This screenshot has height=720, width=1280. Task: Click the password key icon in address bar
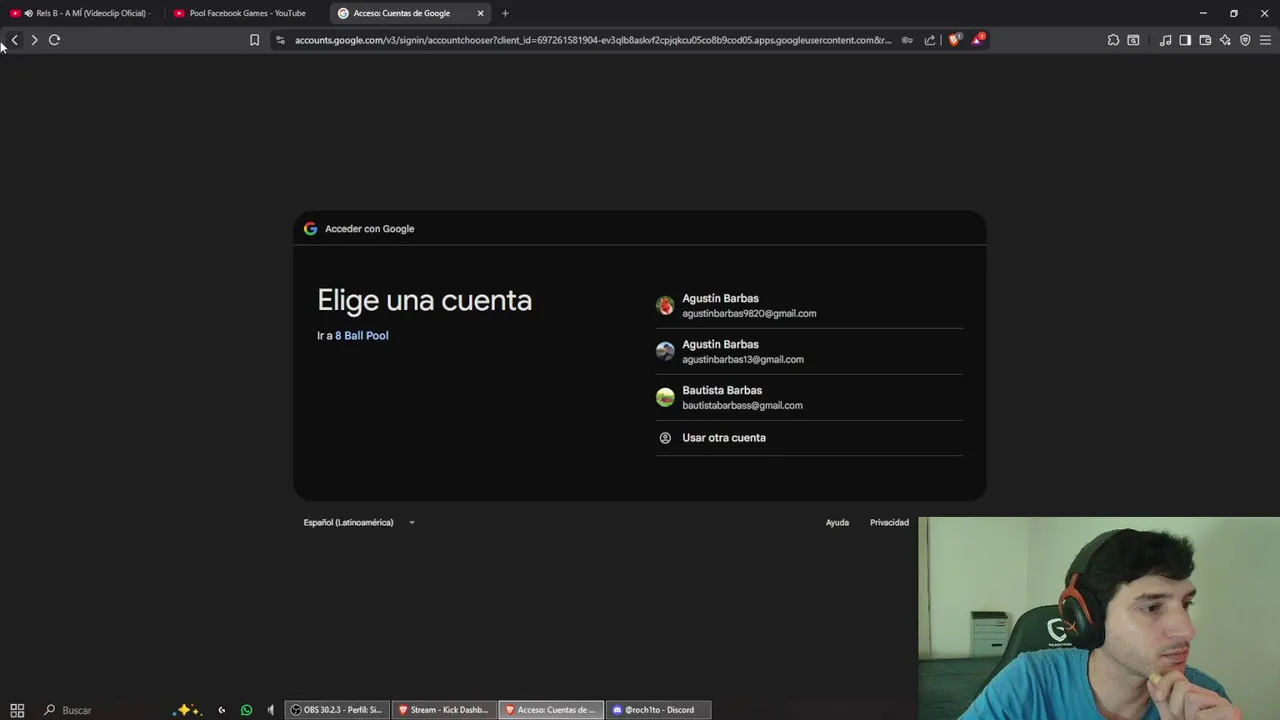click(x=907, y=40)
